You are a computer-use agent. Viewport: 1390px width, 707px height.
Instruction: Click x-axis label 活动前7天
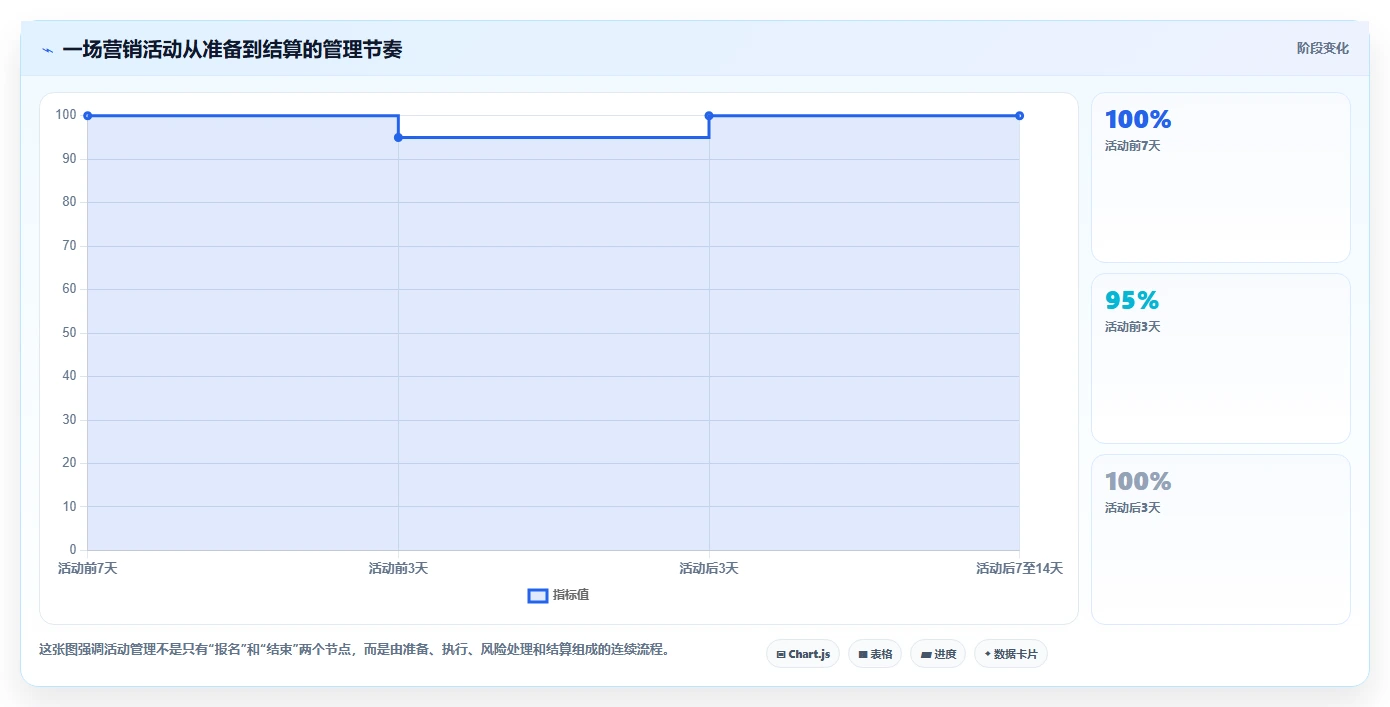click(x=88, y=568)
